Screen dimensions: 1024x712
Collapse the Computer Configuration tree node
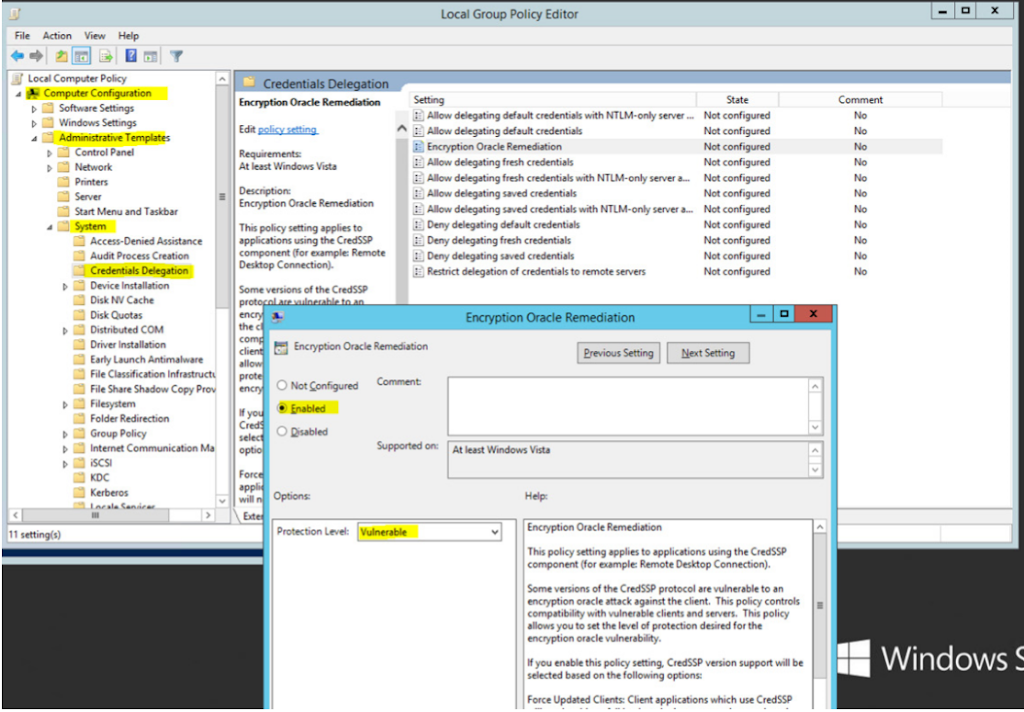point(19,94)
